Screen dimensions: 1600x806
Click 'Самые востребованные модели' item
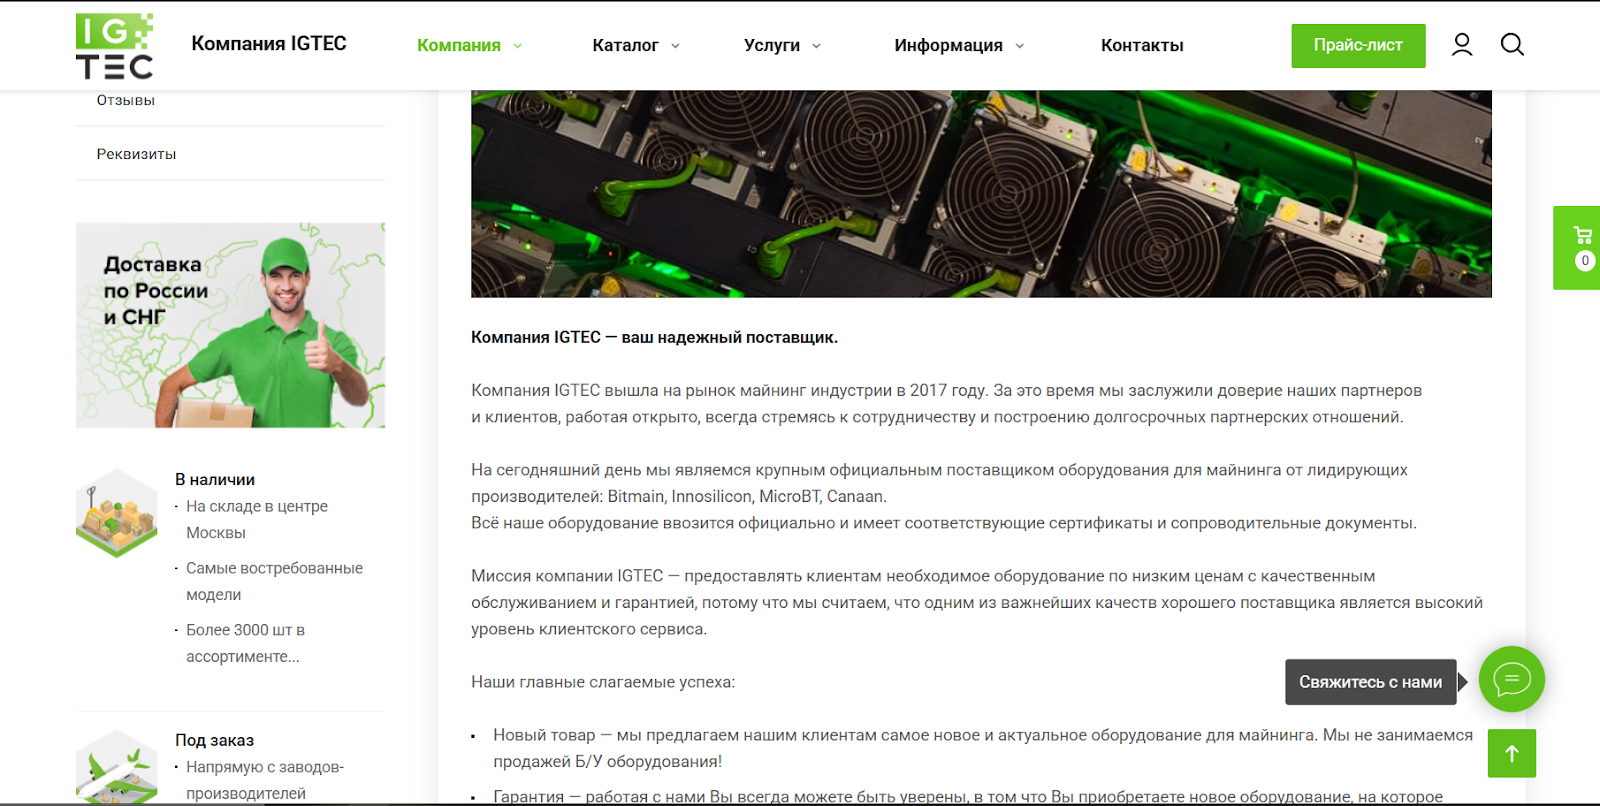coord(274,581)
